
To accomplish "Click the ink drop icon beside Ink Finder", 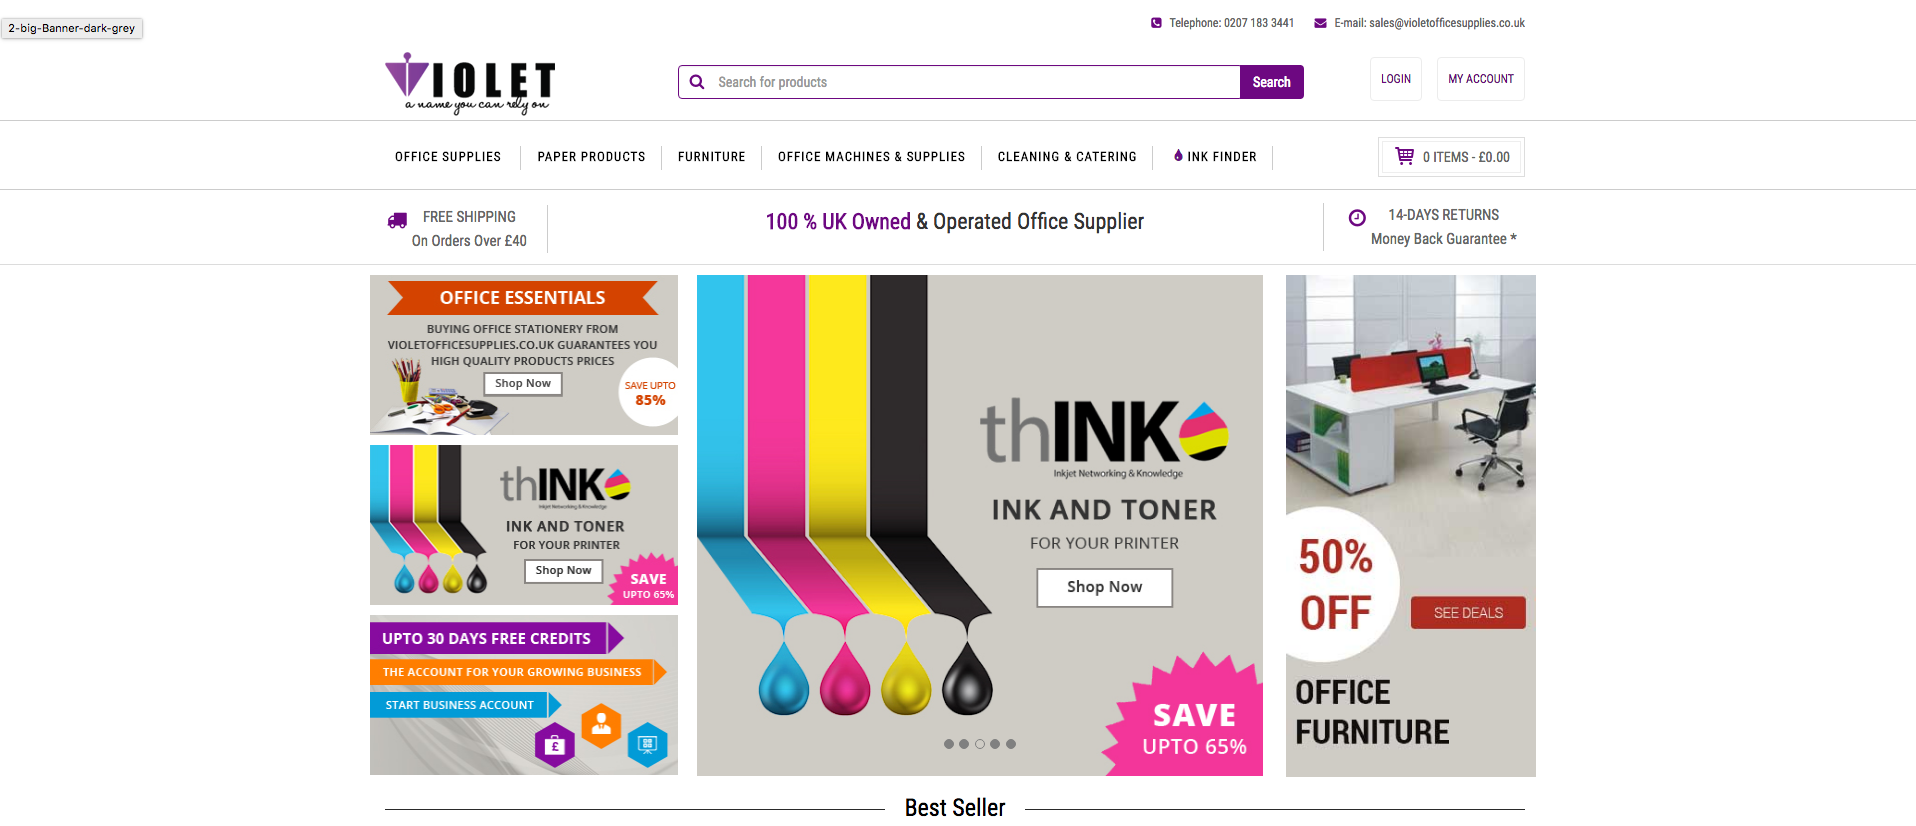I will tap(1178, 155).
